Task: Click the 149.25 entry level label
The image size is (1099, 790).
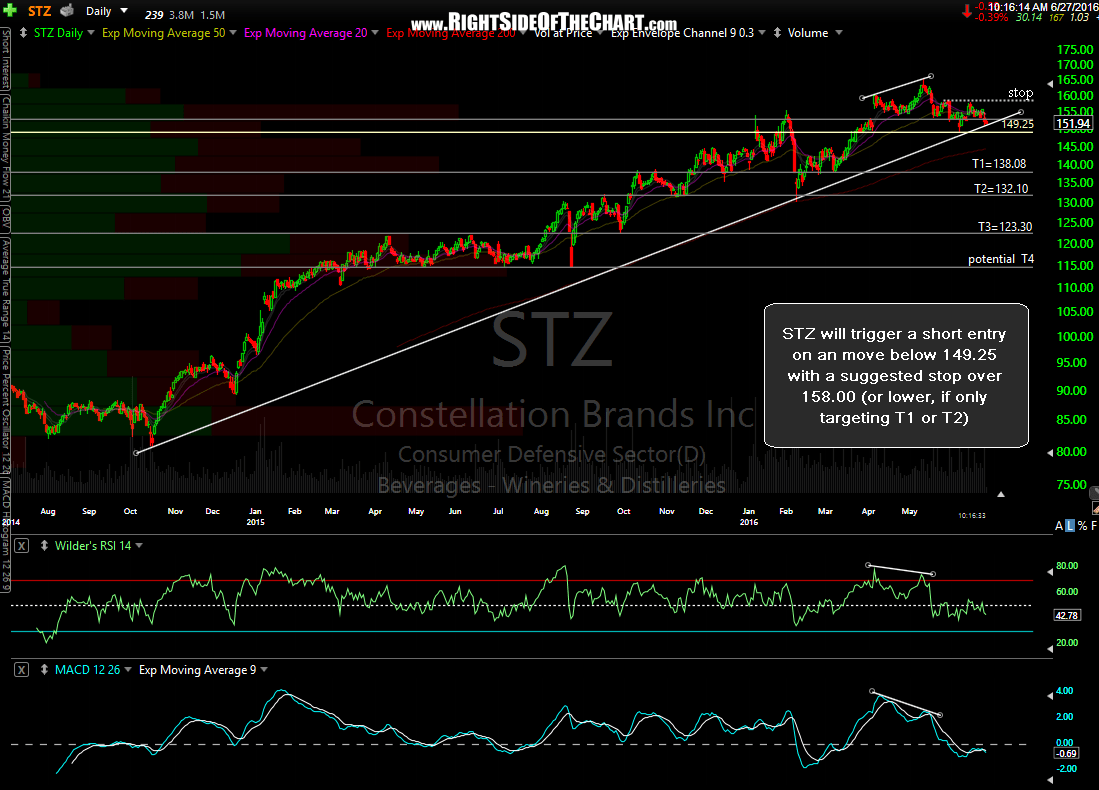Action: [1017, 124]
